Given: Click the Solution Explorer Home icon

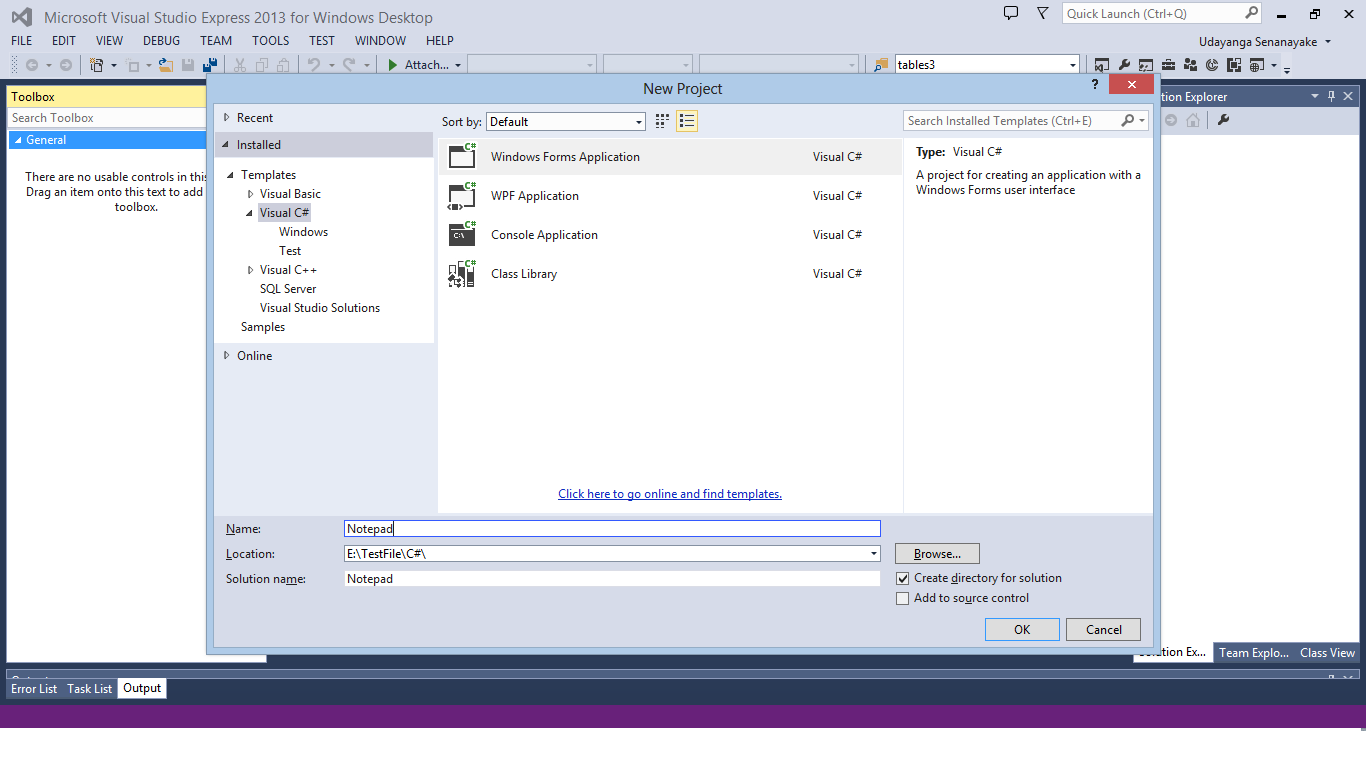Looking at the screenshot, I should click(1193, 120).
